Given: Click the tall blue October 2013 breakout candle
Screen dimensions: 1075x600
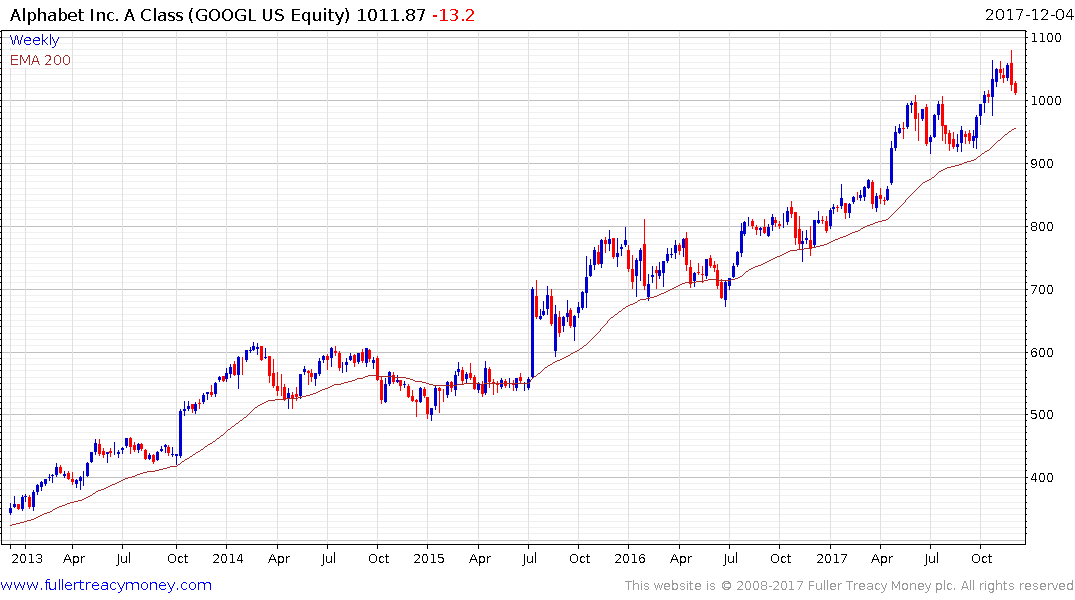Looking at the screenshot, I should 180,433.
